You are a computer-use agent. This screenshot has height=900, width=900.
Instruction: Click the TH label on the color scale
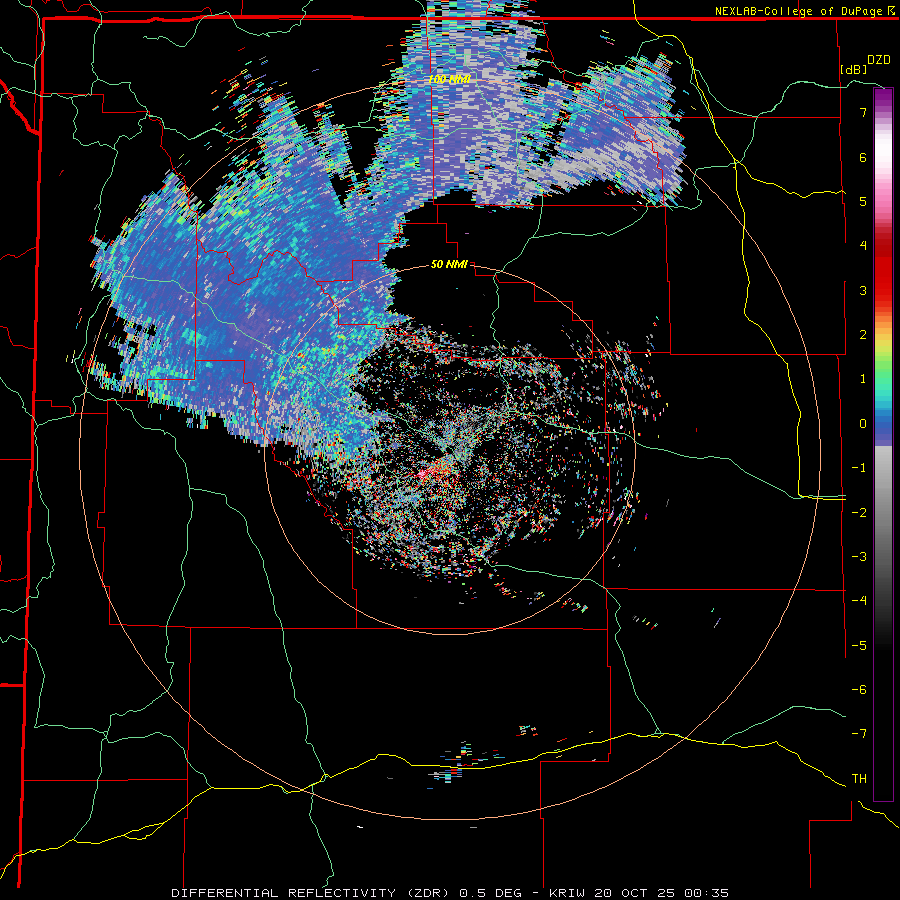(x=859, y=779)
